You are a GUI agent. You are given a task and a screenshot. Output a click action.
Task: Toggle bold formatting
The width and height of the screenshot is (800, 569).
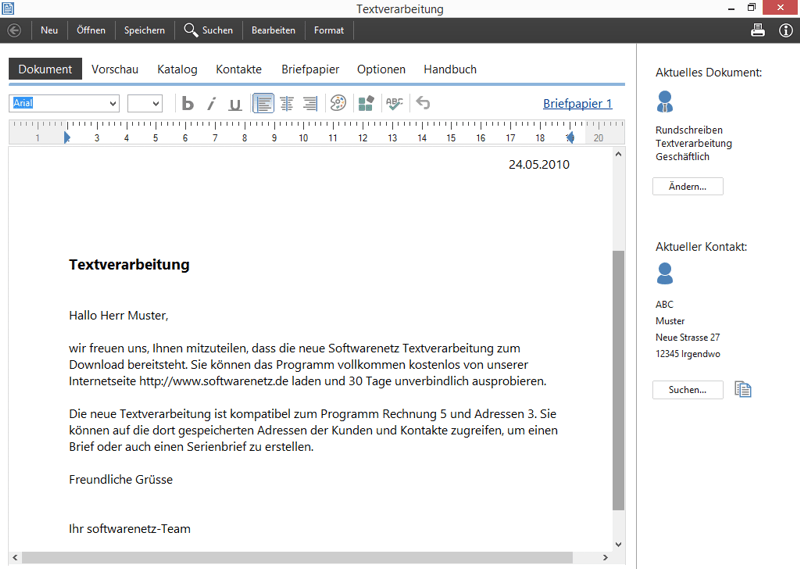point(187,103)
